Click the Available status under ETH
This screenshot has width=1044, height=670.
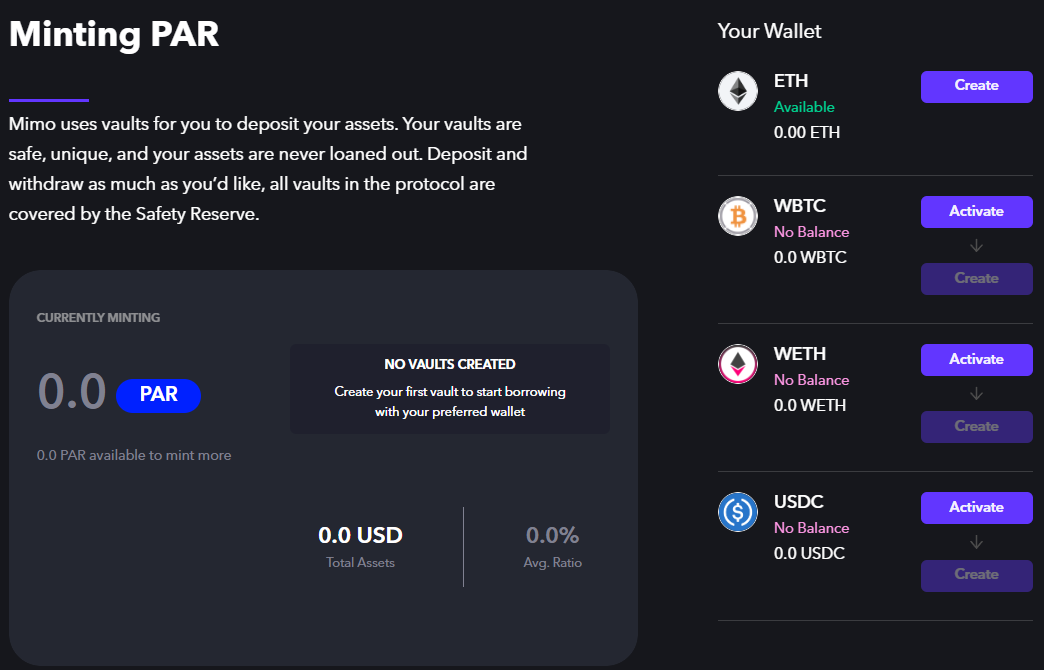(804, 107)
